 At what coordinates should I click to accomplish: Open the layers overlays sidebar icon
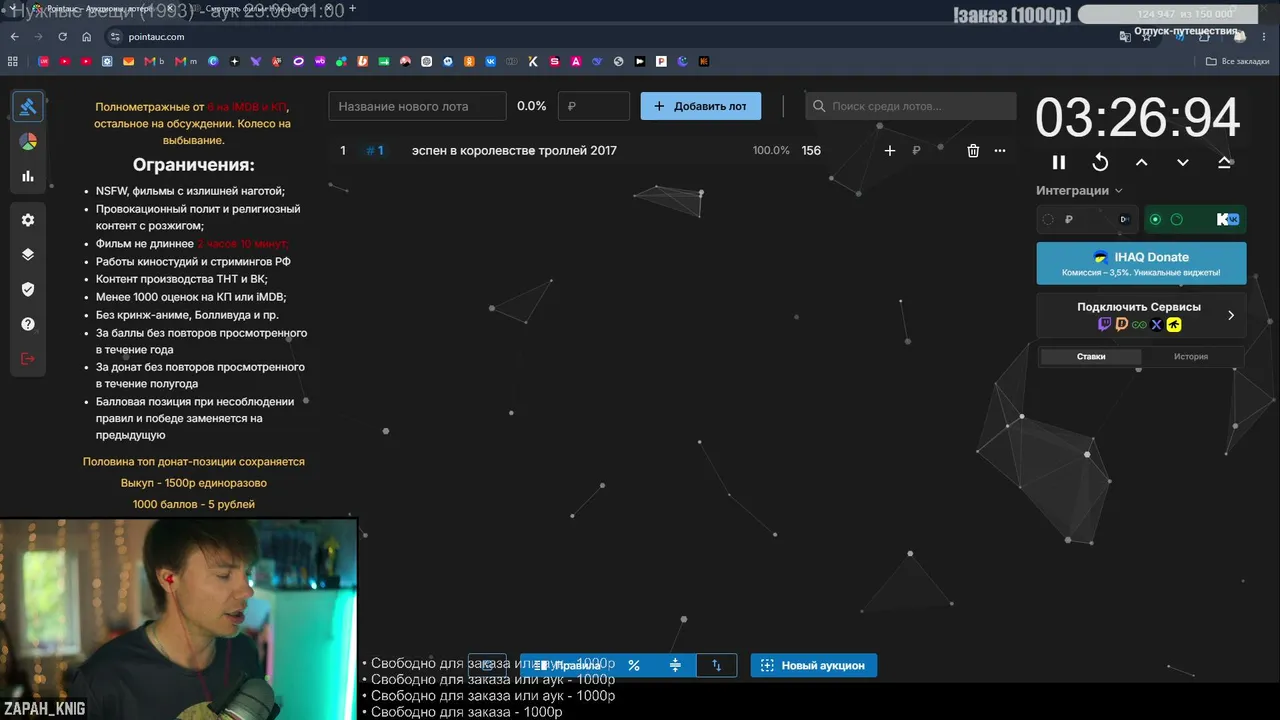(28, 254)
